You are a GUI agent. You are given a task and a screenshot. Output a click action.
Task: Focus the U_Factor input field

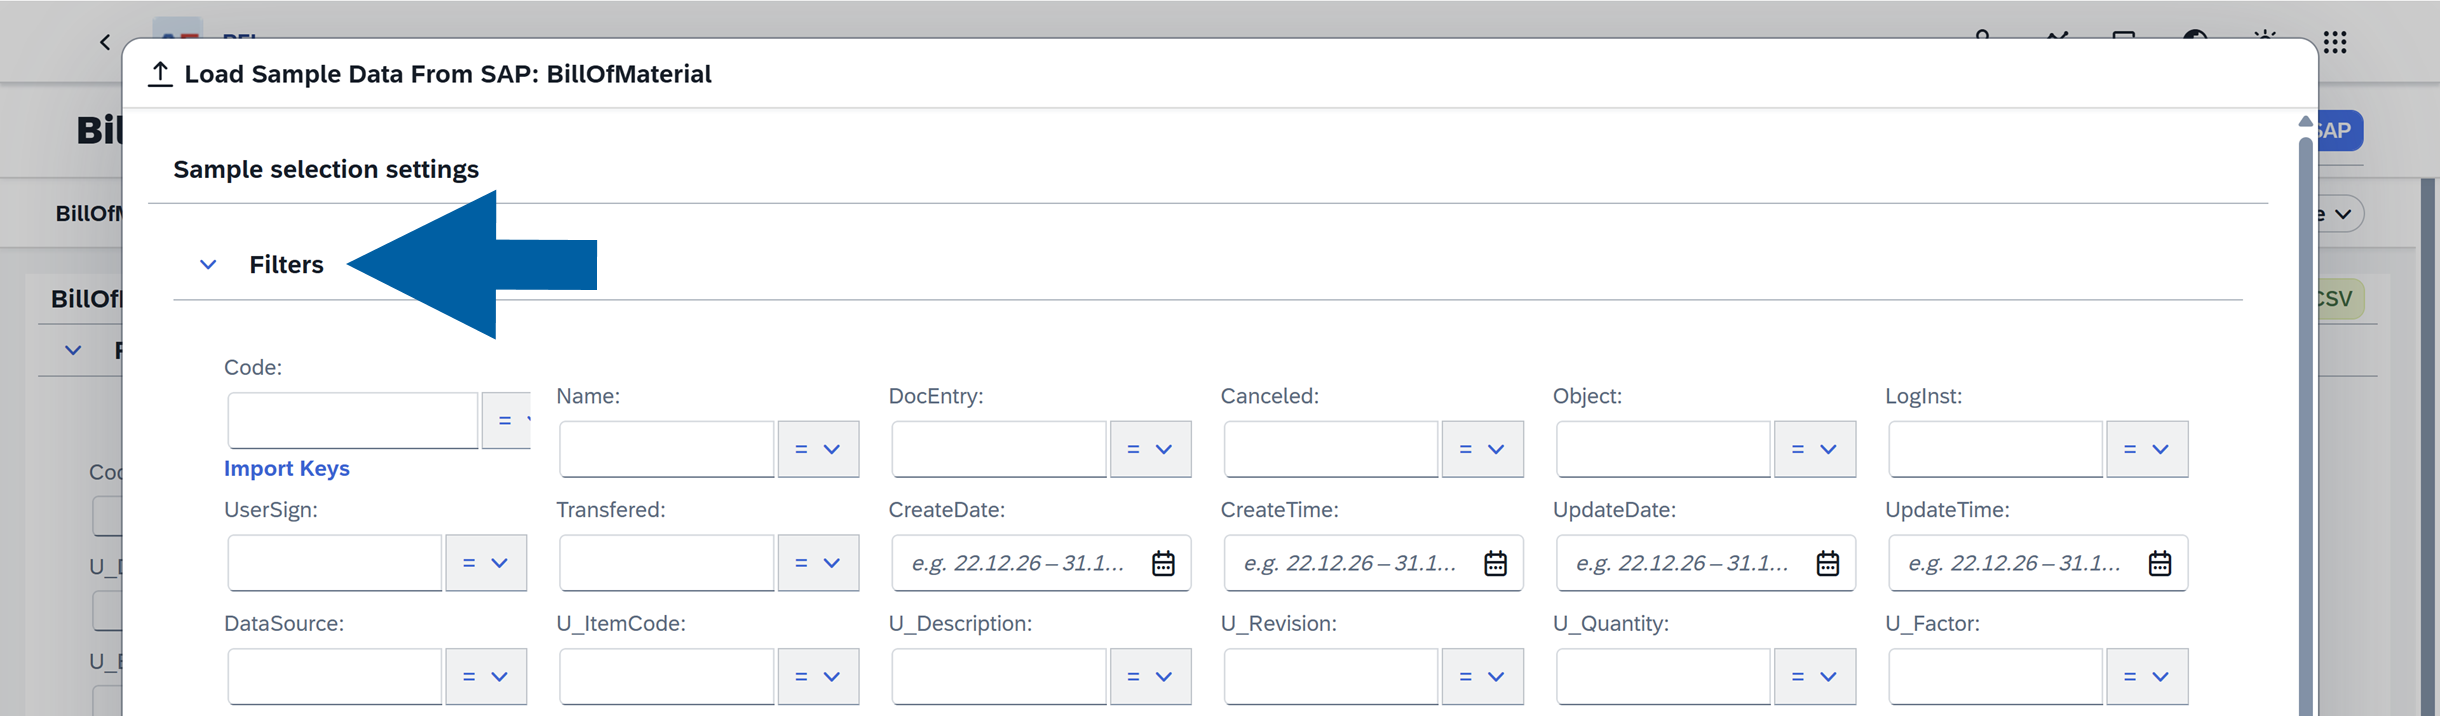click(1995, 677)
